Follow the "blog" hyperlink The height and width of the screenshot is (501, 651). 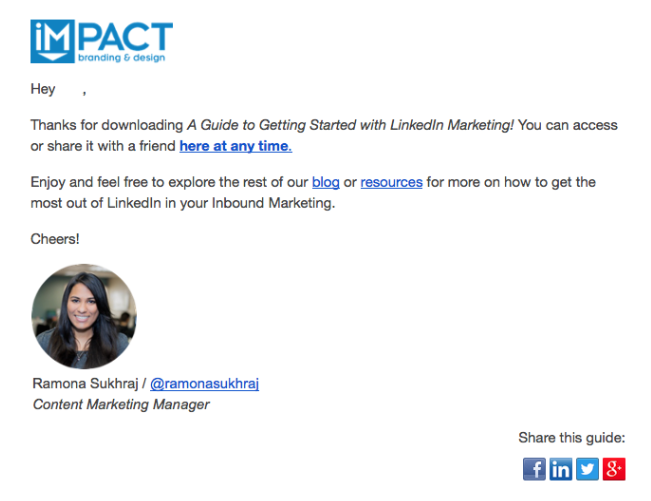326,182
